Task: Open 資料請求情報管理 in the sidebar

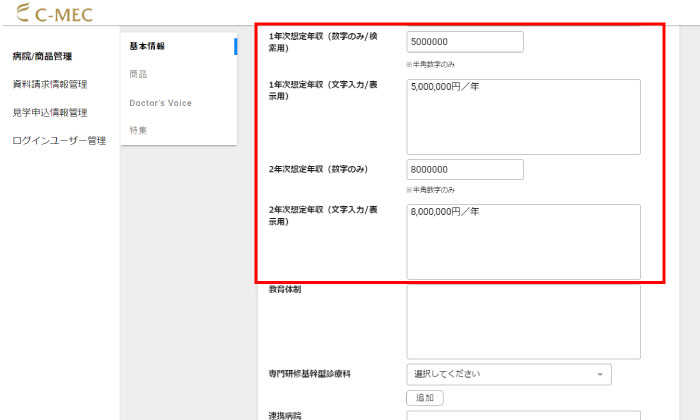Action: pyautogui.click(x=50, y=84)
